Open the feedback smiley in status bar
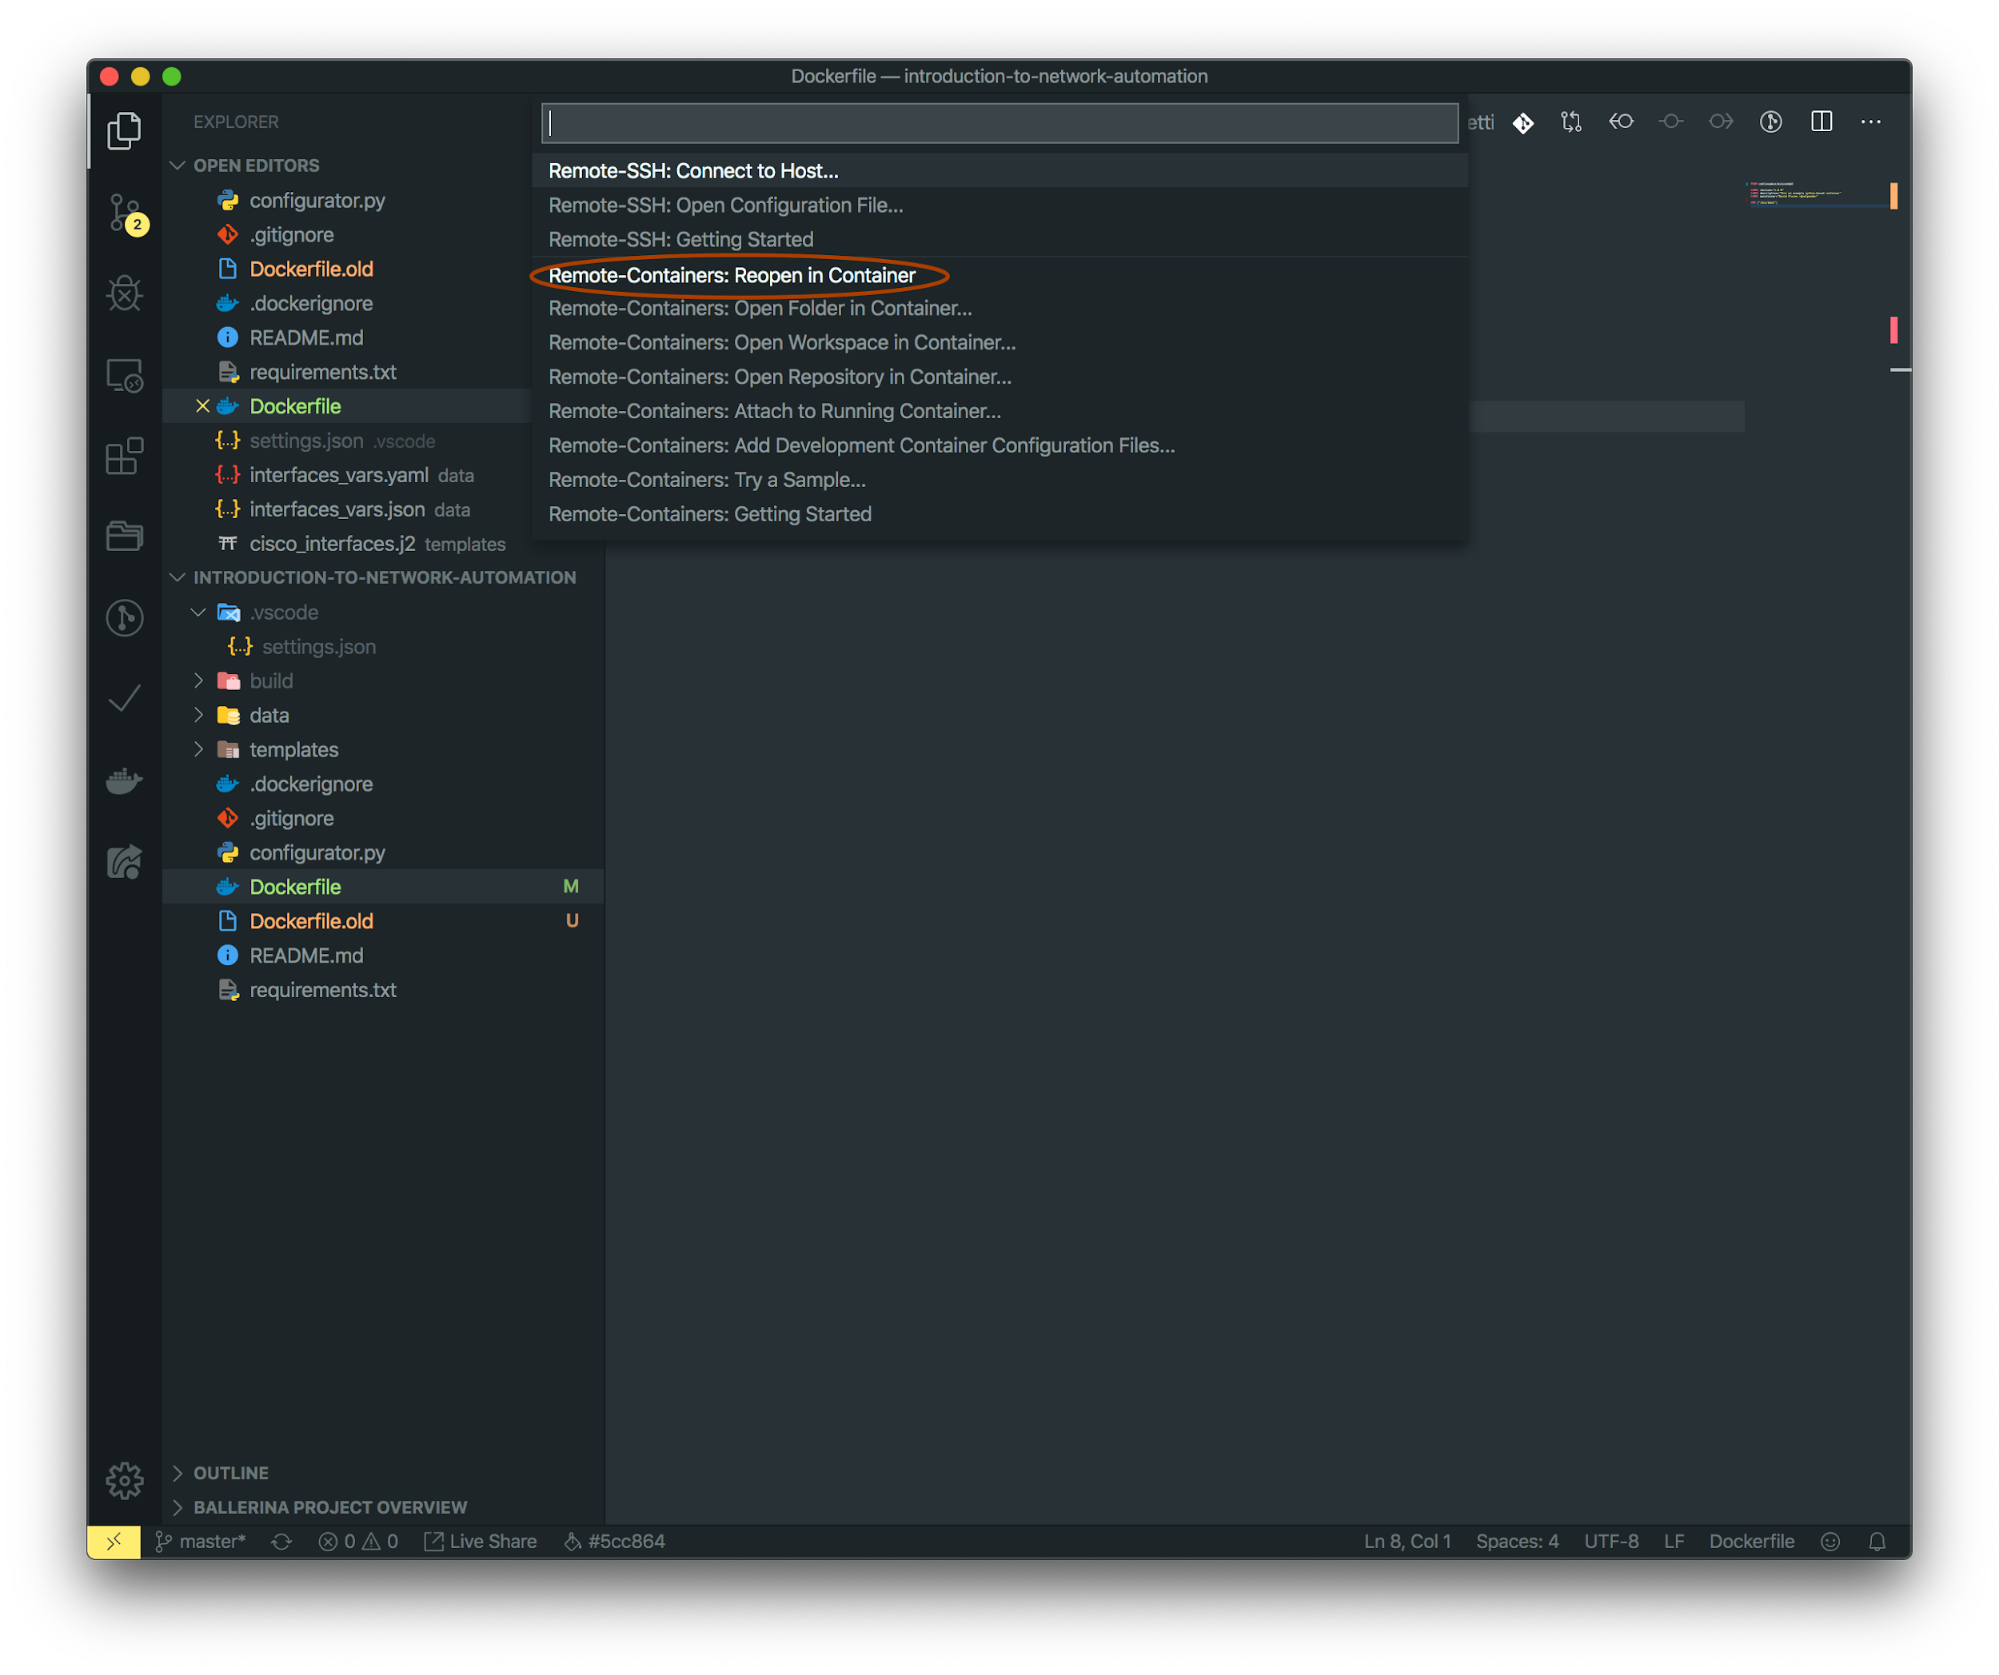 (x=1830, y=1541)
